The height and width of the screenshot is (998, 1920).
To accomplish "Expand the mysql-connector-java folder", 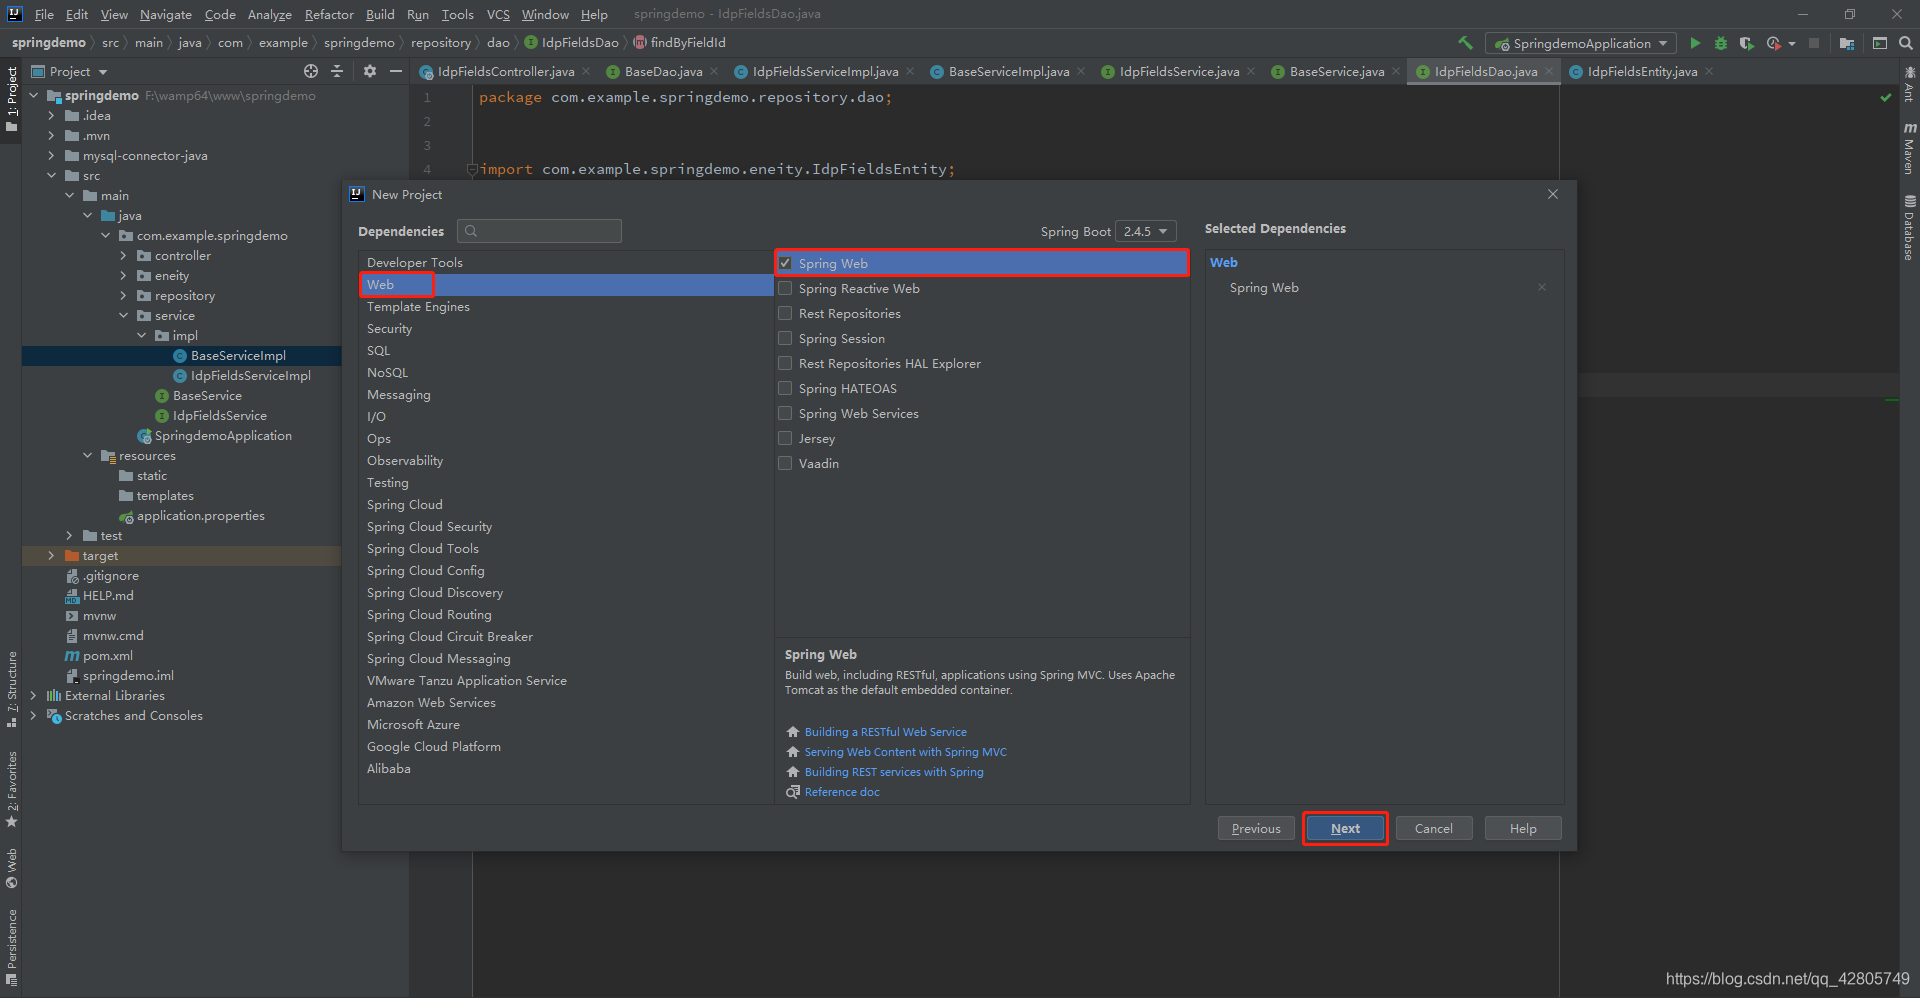I will (51, 156).
